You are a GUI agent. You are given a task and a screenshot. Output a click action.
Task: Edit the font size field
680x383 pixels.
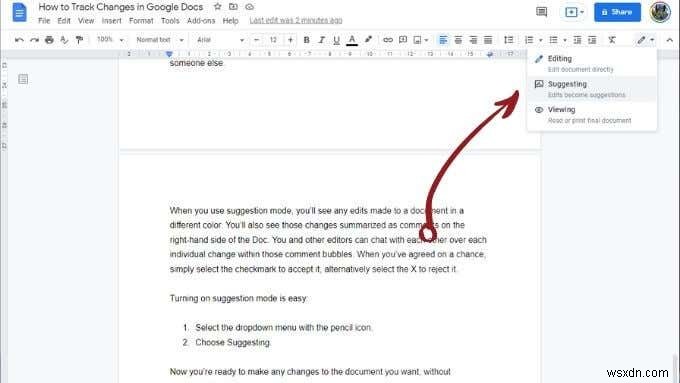(273, 40)
